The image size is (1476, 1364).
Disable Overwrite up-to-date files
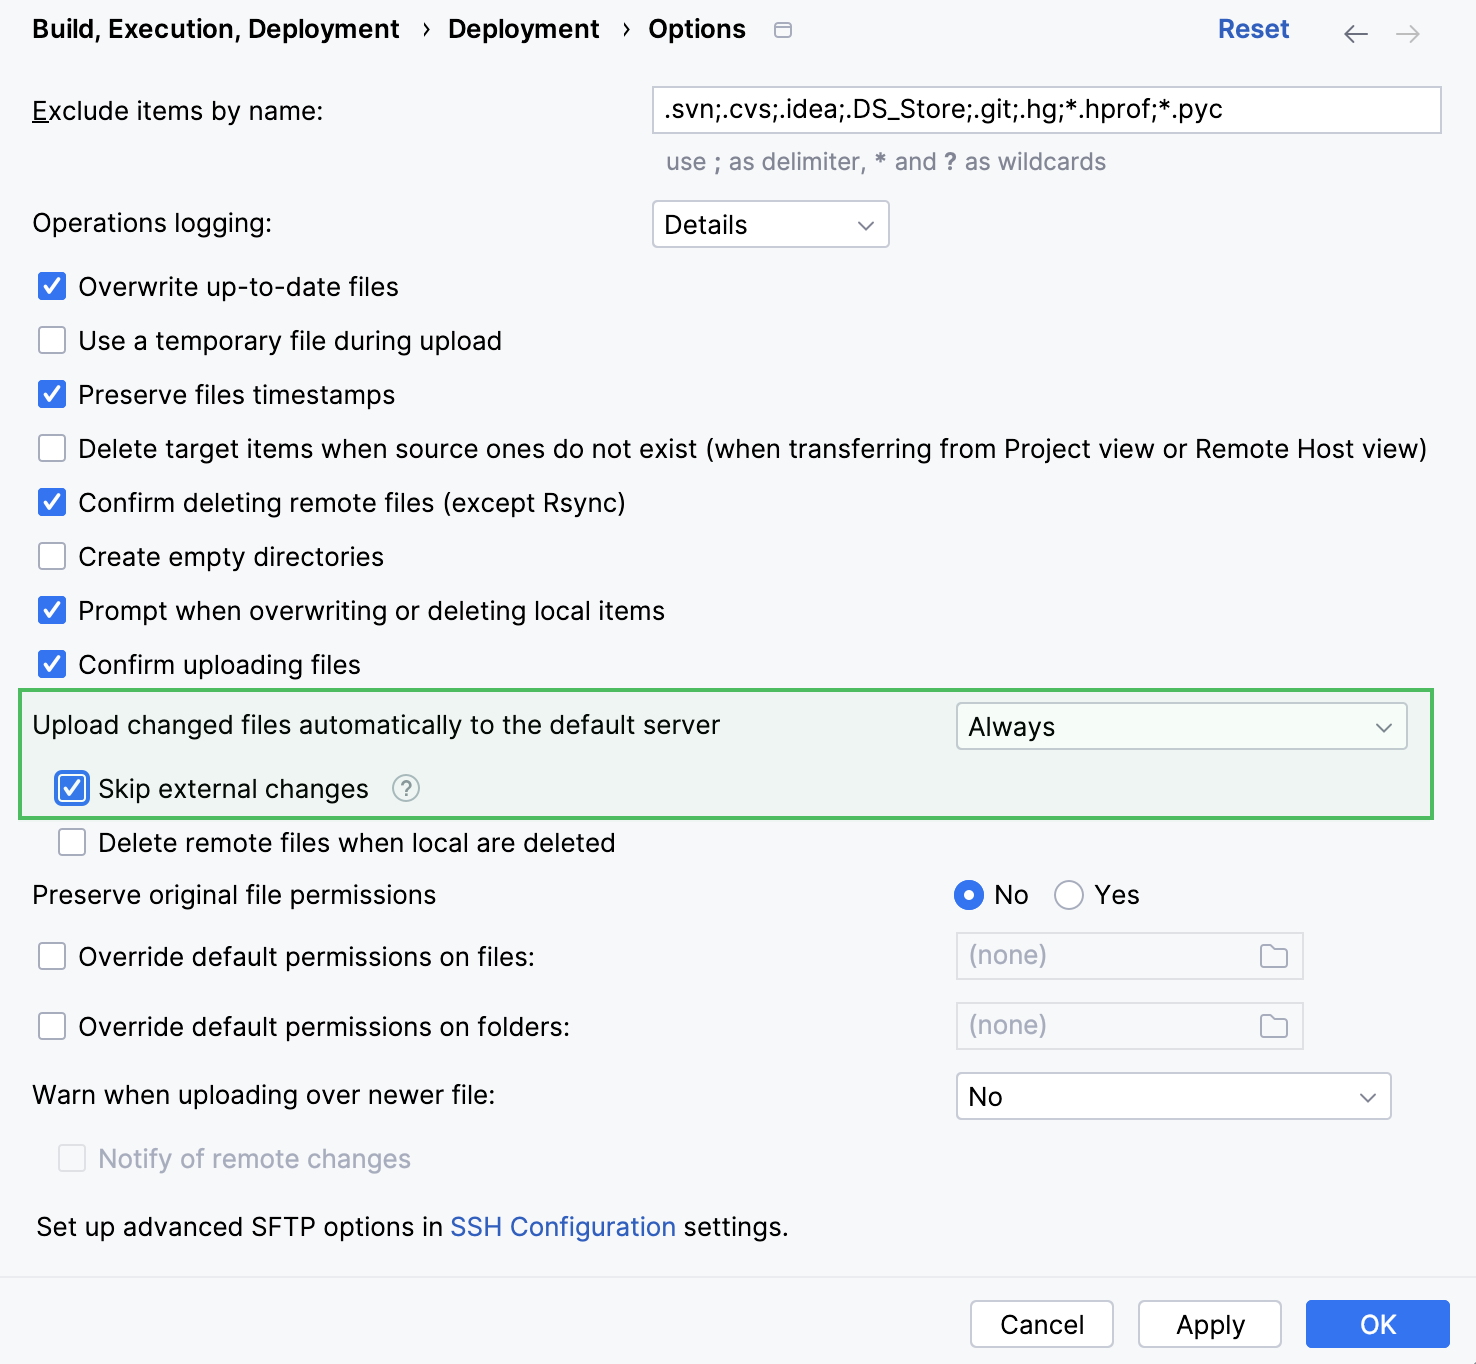51,286
